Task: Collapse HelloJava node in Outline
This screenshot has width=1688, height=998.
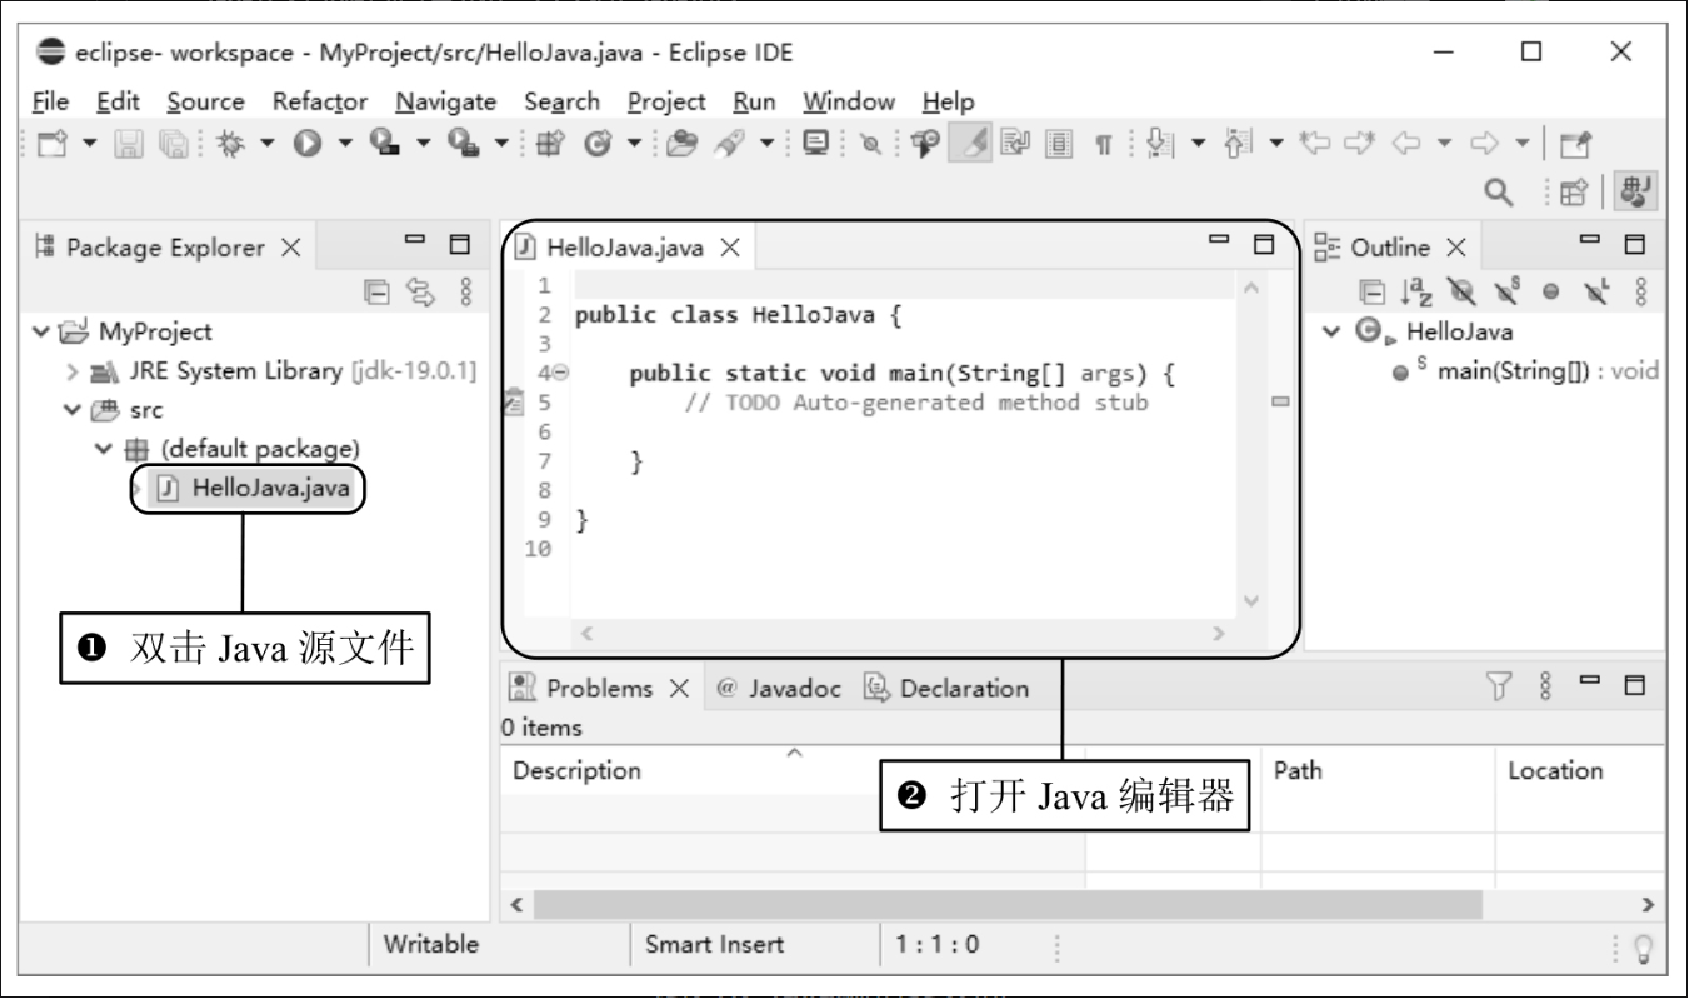Action: click(x=1331, y=331)
